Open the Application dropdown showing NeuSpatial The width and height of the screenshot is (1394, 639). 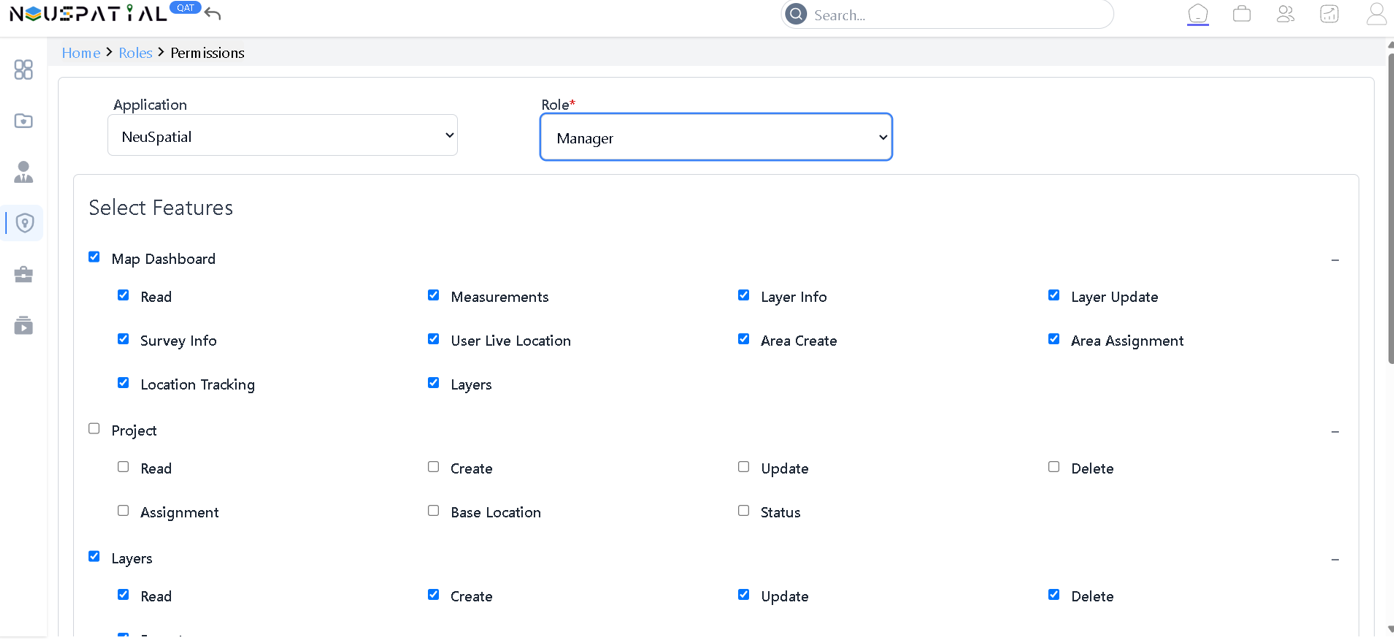tap(282, 136)
